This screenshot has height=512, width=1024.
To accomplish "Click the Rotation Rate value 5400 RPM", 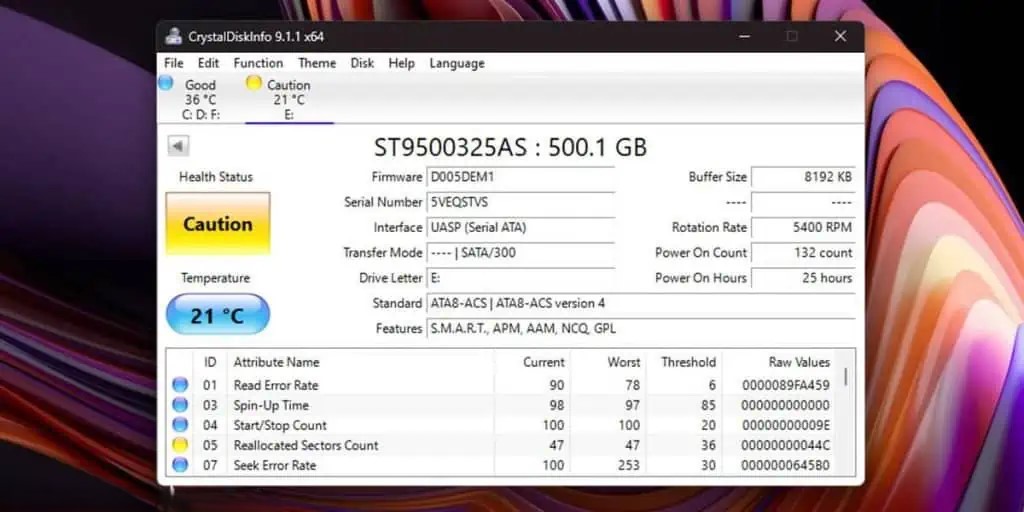I will 803,227.
